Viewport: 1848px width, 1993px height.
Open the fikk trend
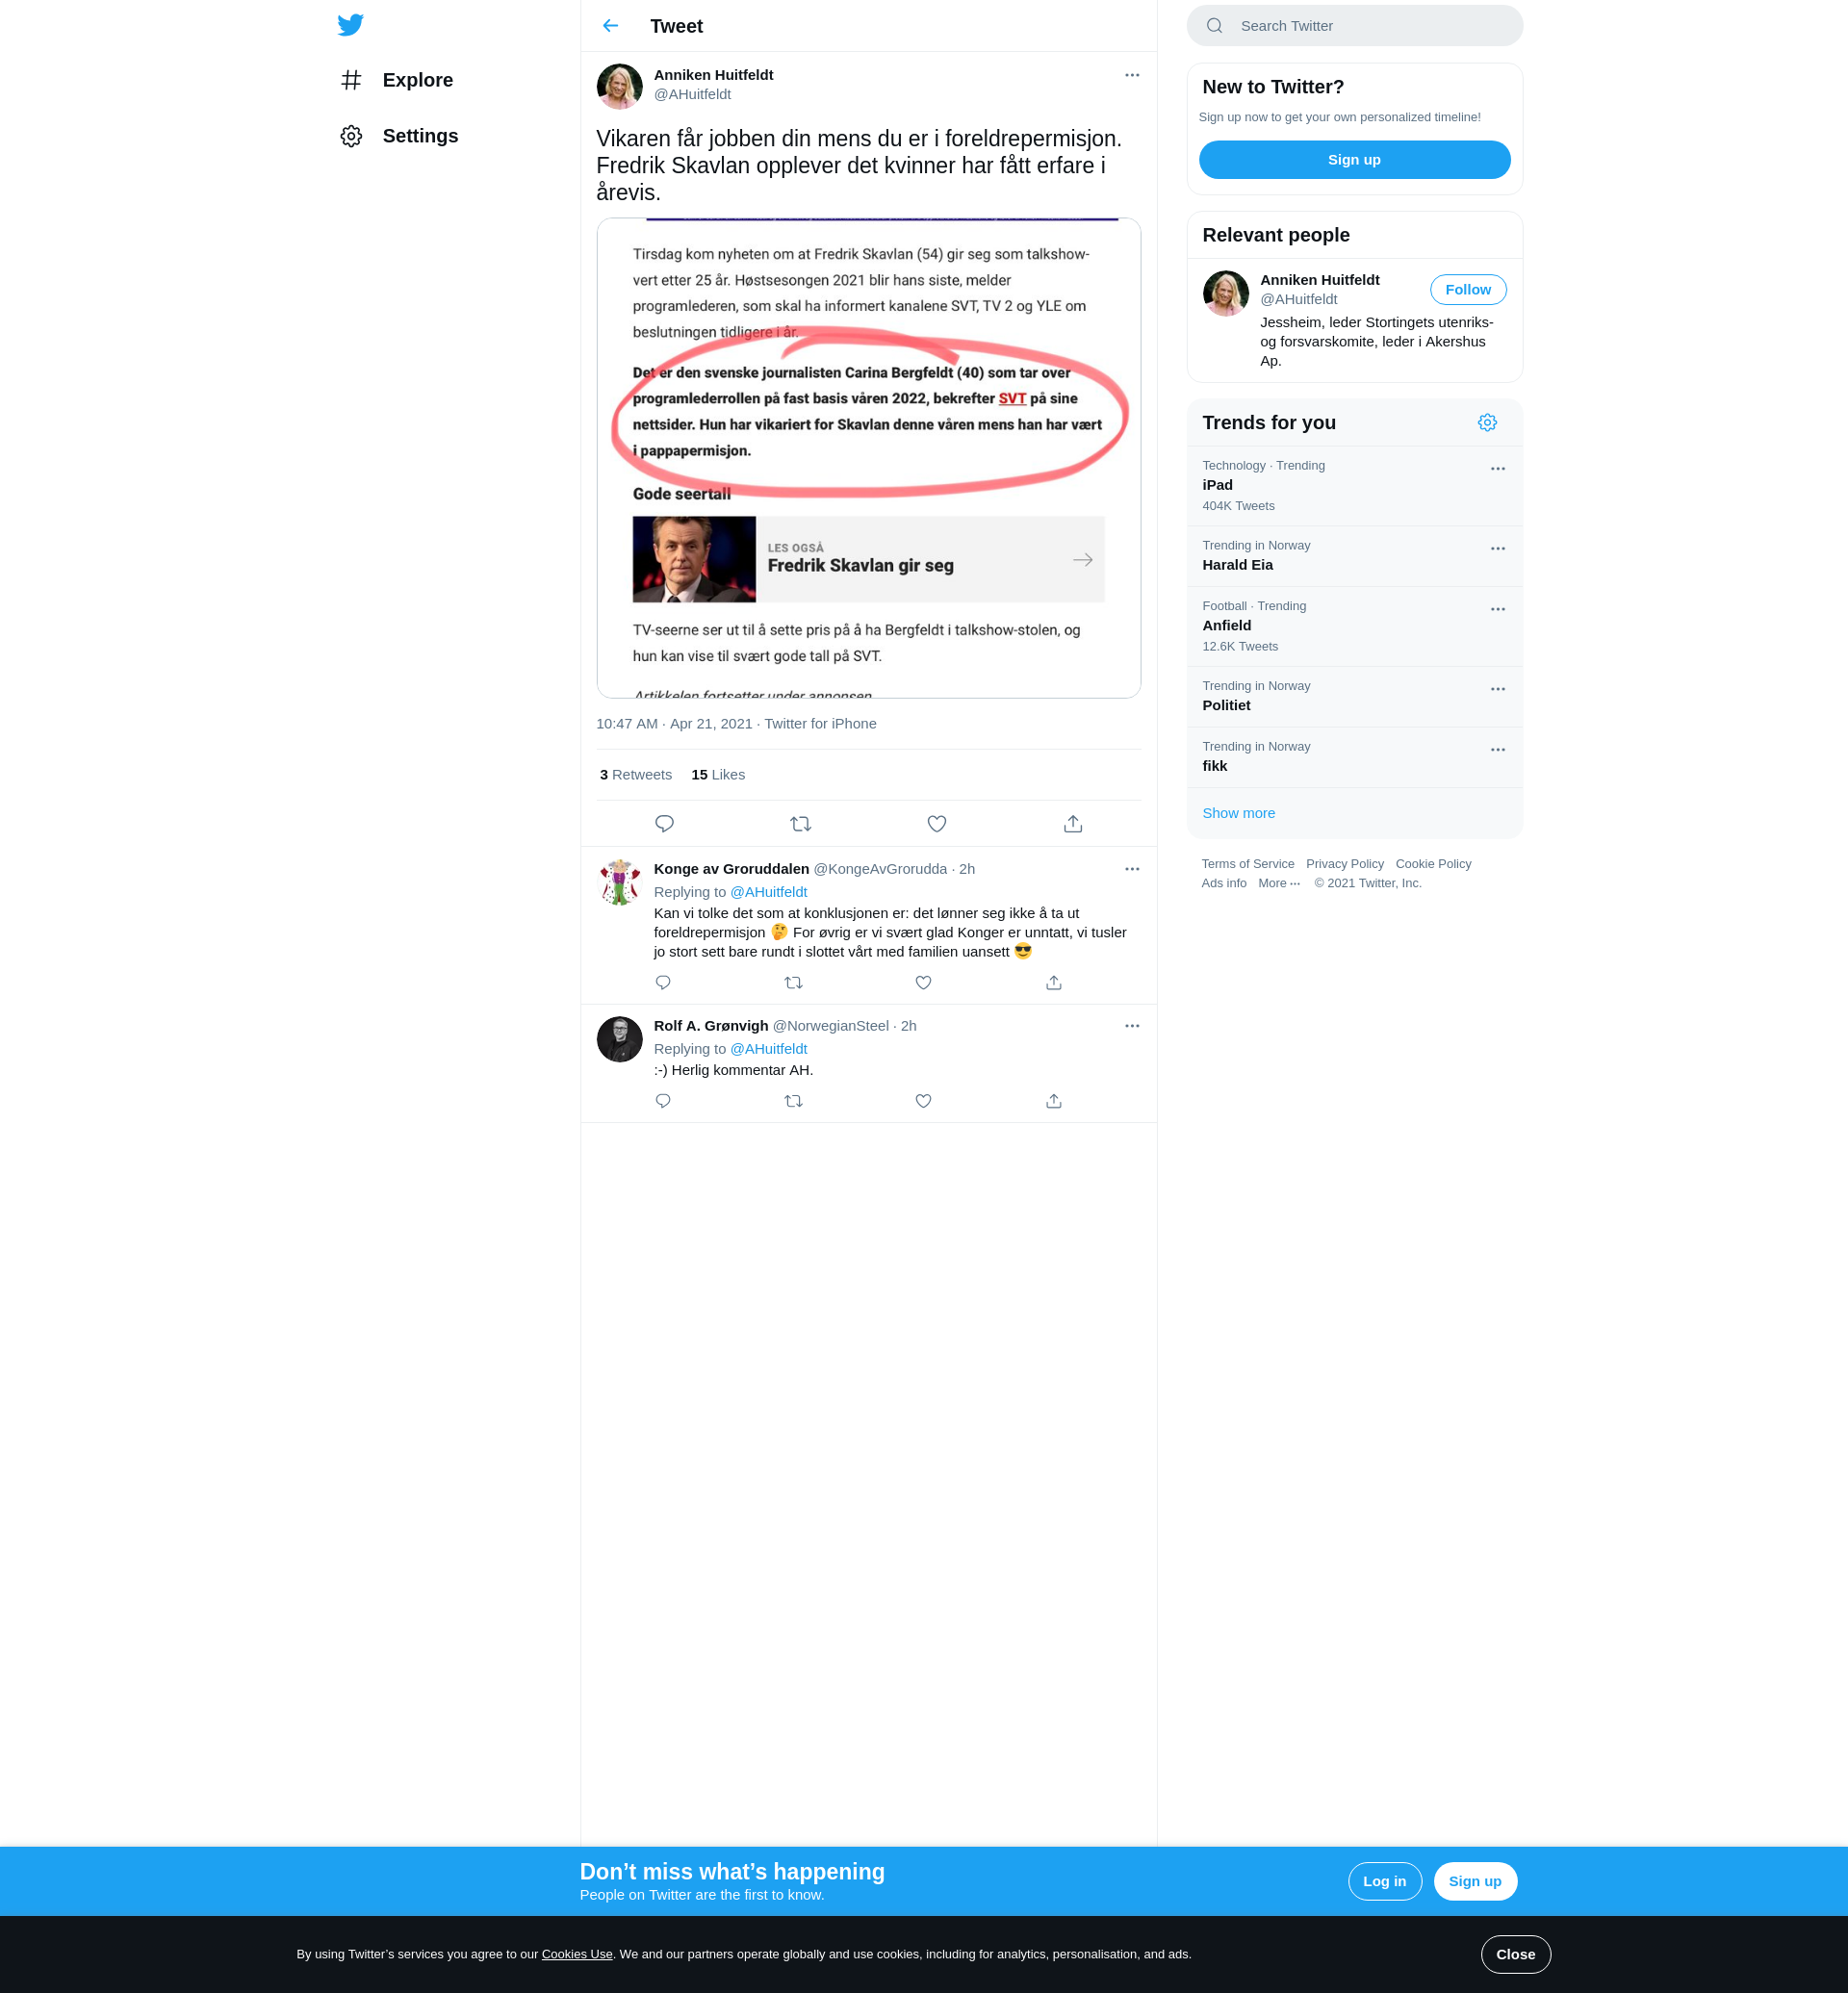coord(1354,757)
